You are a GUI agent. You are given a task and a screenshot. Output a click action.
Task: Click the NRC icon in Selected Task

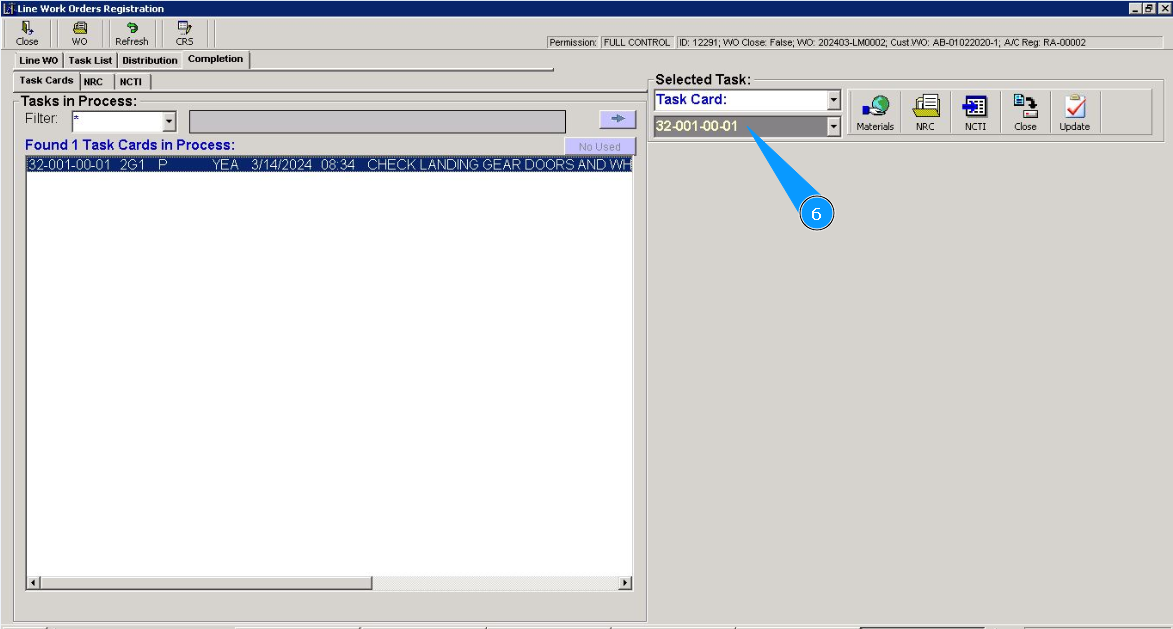[x=925, y=113]
